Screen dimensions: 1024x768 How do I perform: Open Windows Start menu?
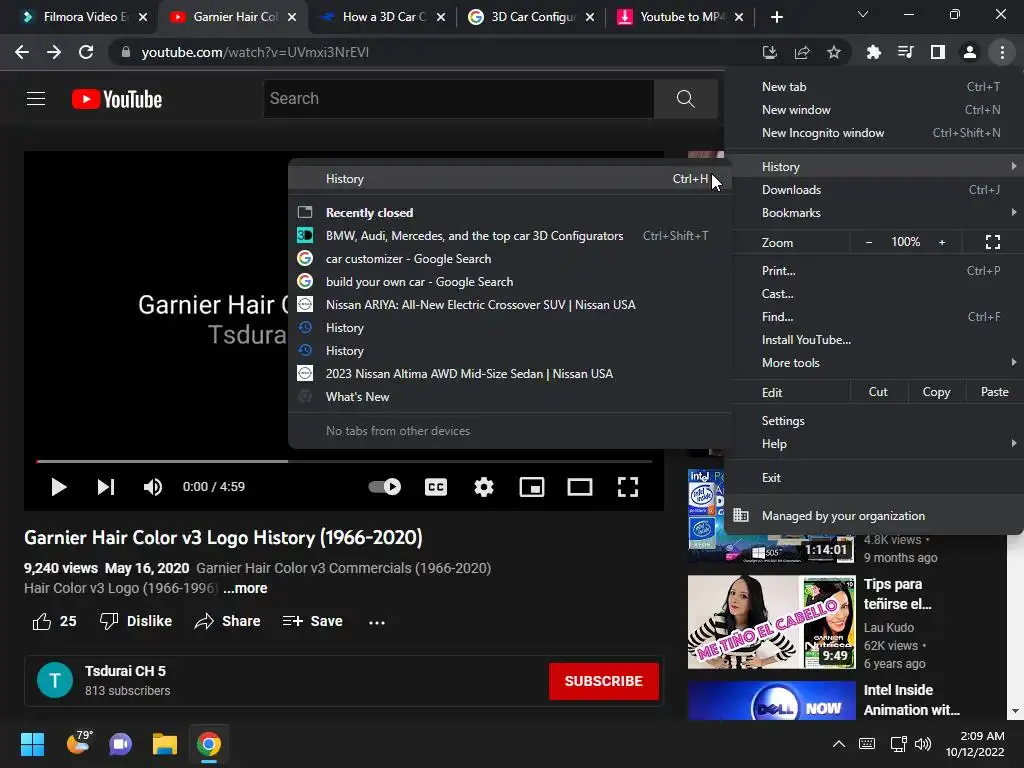click(x=32, y=744)
